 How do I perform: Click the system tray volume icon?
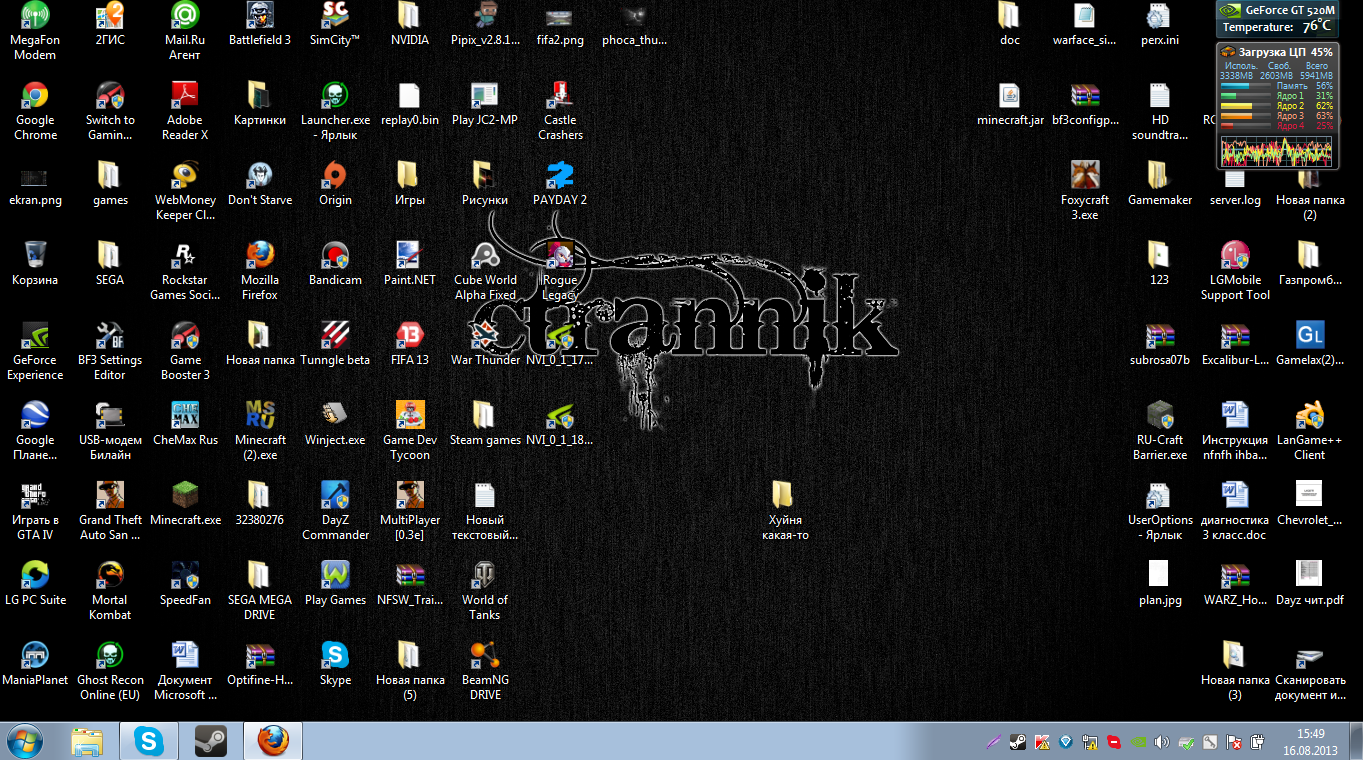click(x=1161, y=742)
